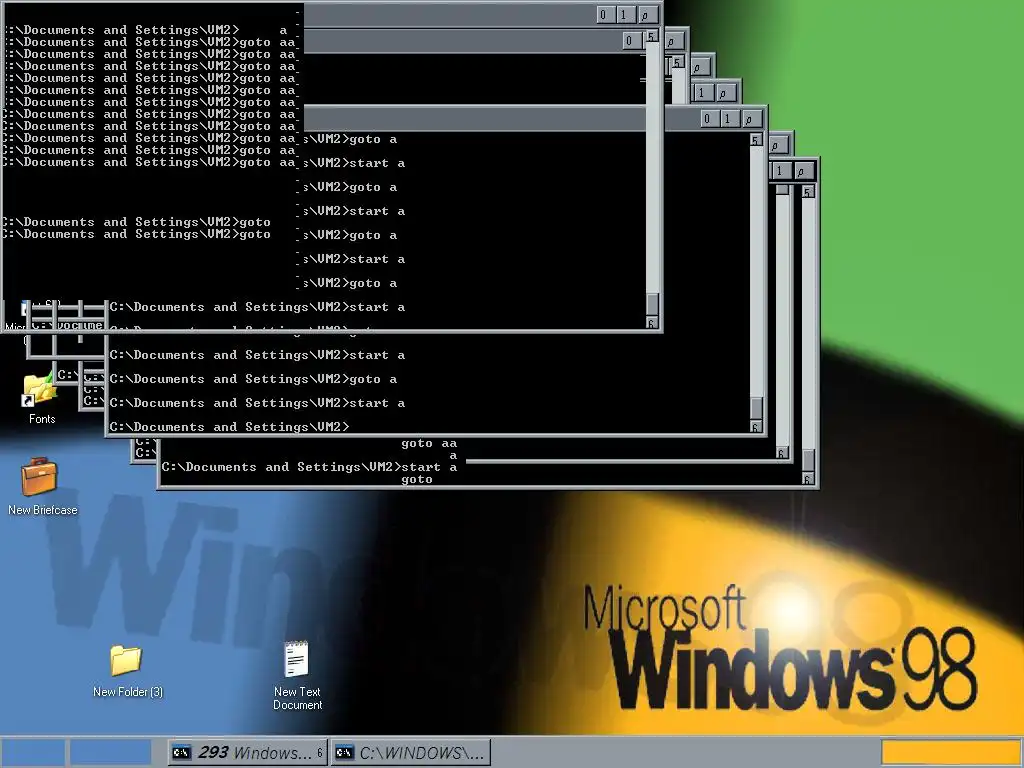The image size is (1024, 768).
Task: Select the New Briefcase desktop icon
Action: click(42, 486)
